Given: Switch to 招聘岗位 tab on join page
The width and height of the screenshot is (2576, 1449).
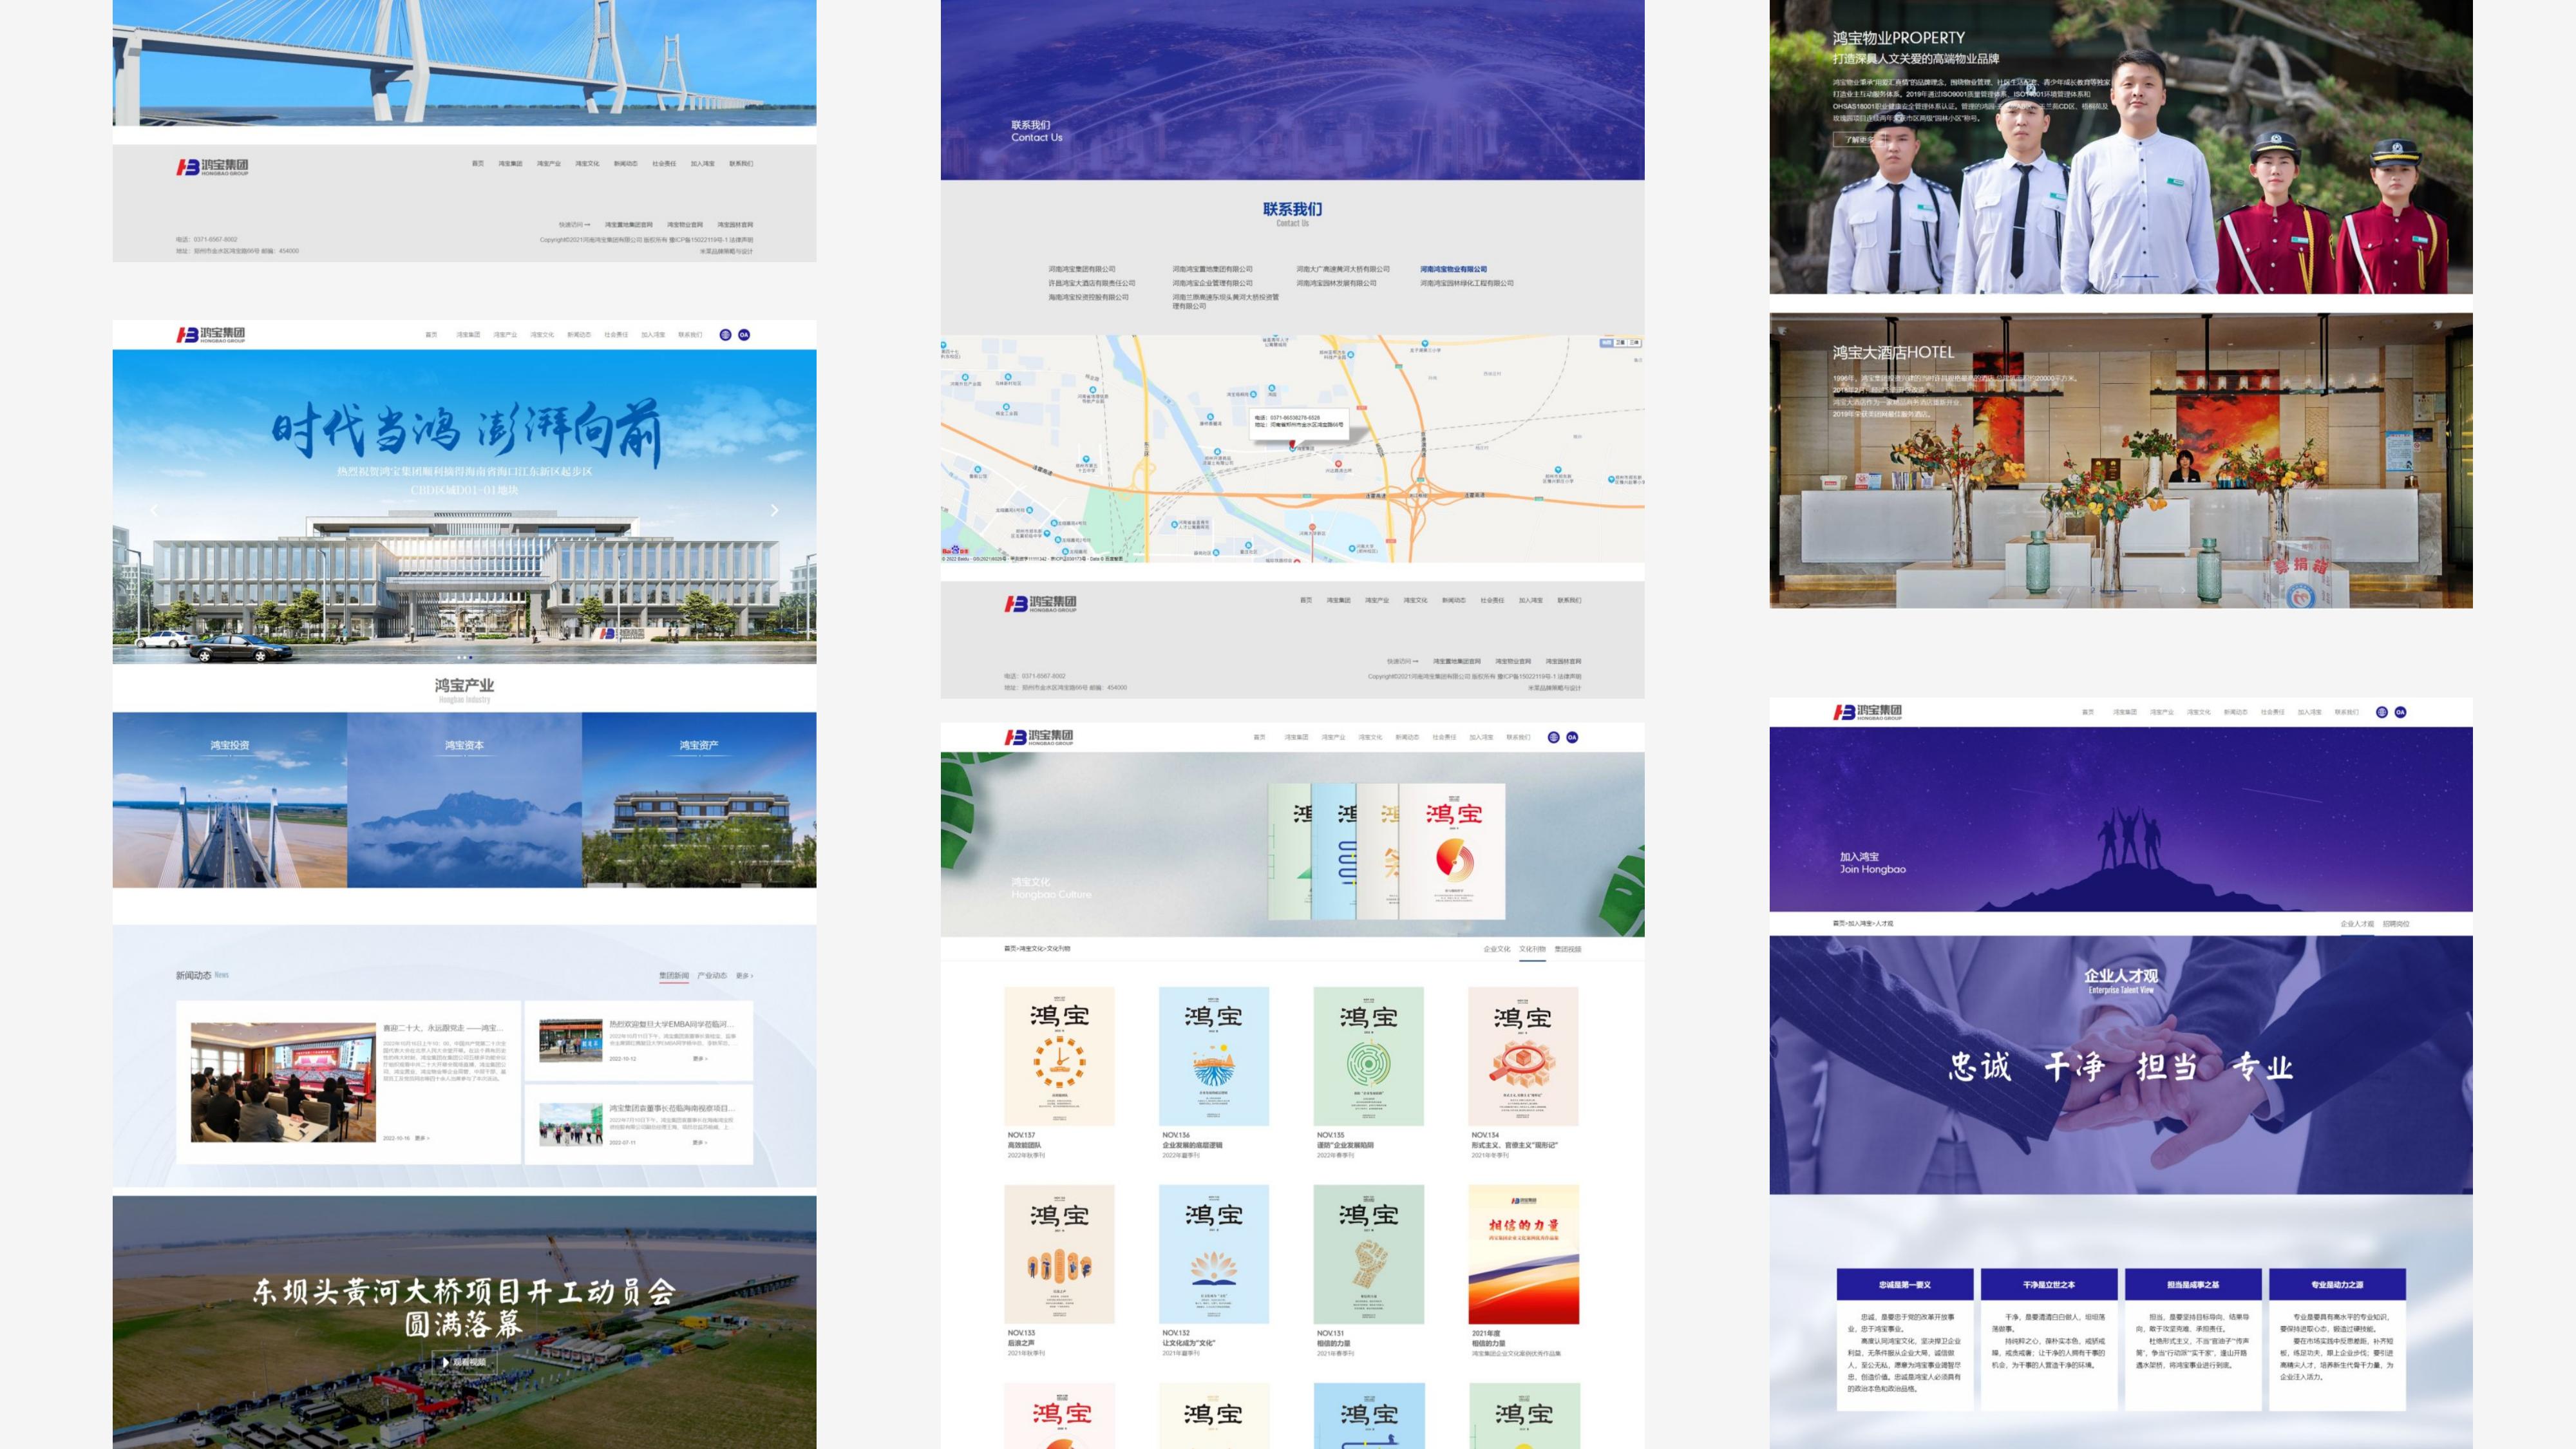Looking at the screenshot, I should [x=2396, y=924].
